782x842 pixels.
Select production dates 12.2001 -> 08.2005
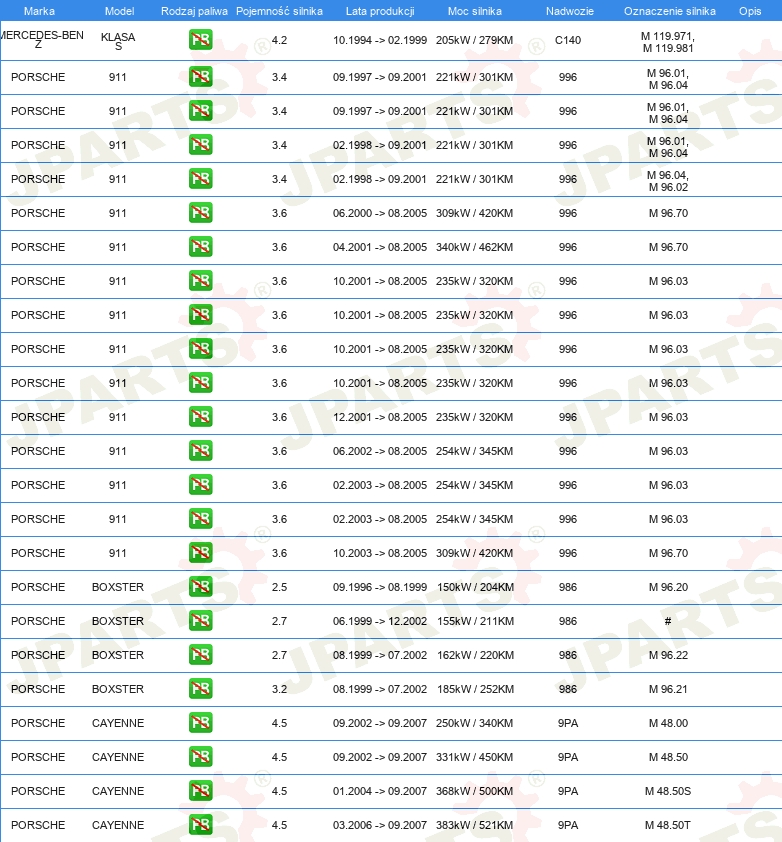[380, 417]
